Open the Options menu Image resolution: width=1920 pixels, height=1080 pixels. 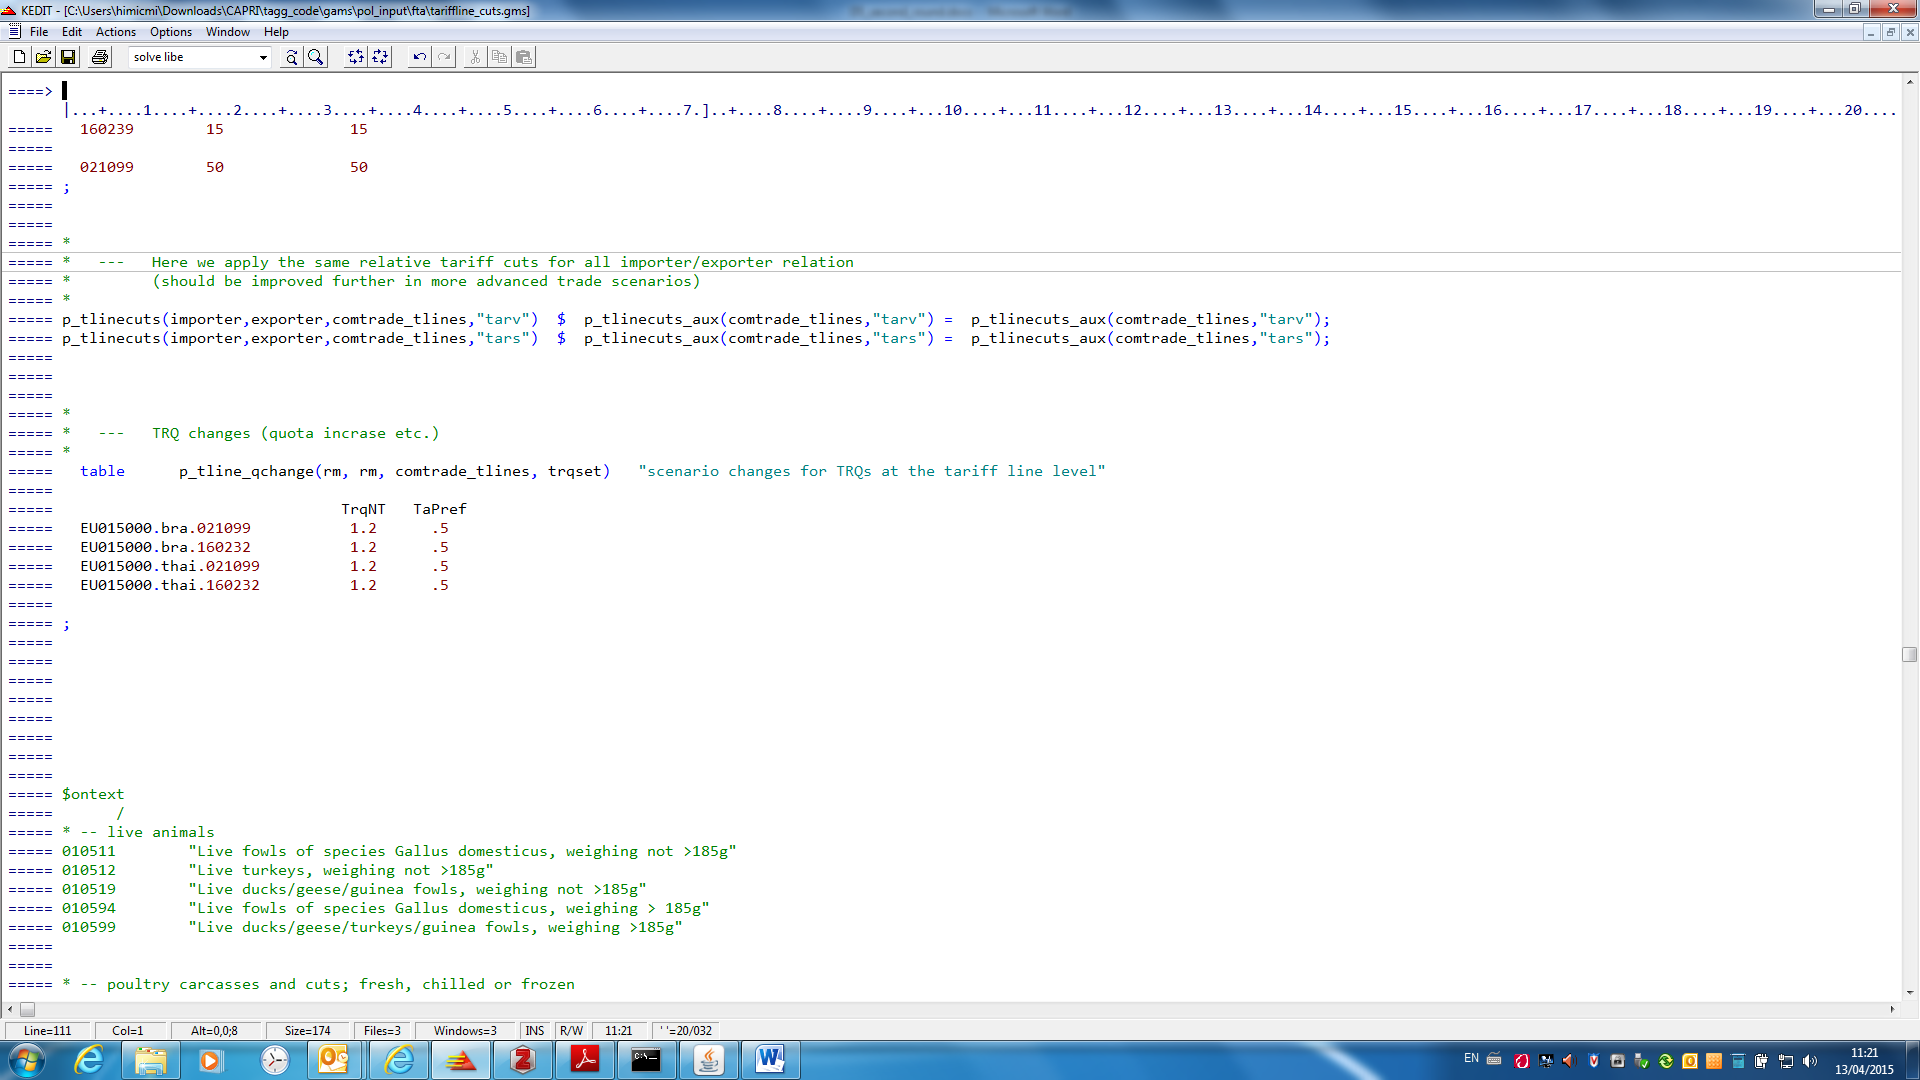tap(170, 32)
